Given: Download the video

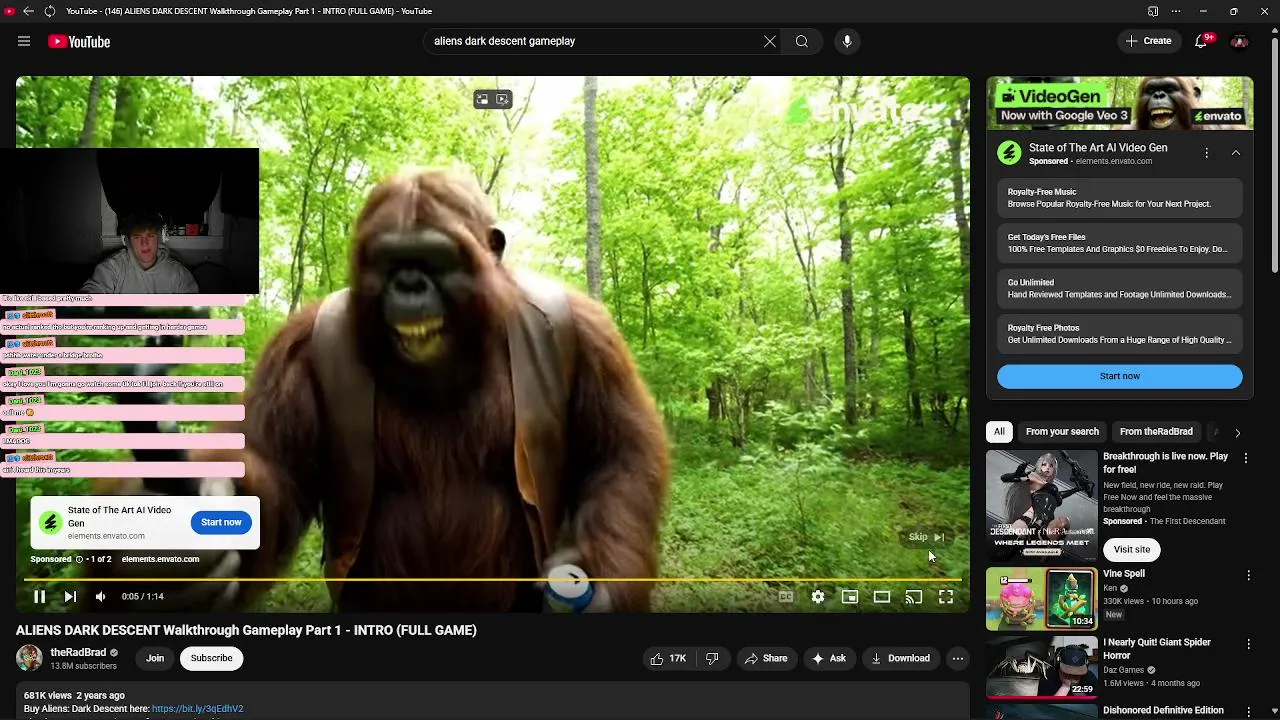Looking at the screenshot, I should click(901, 658).
